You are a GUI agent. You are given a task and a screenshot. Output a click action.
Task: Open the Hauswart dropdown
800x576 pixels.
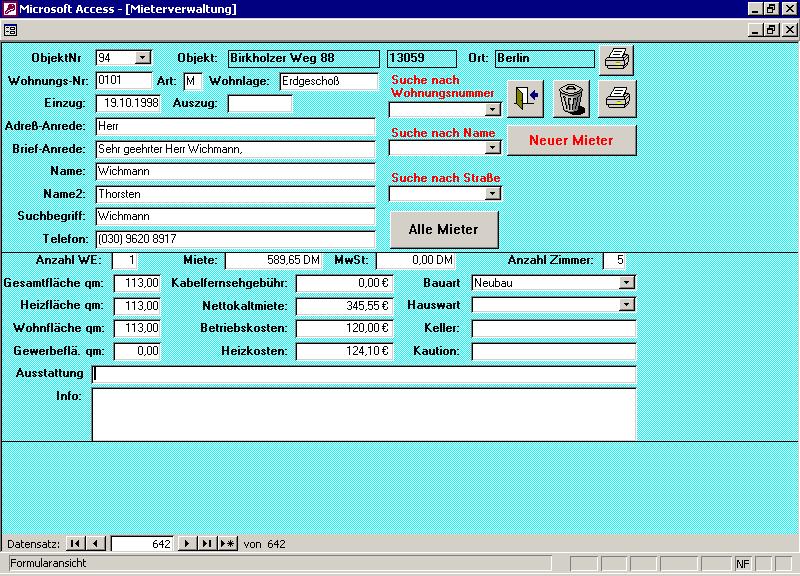tap(627, 305)
